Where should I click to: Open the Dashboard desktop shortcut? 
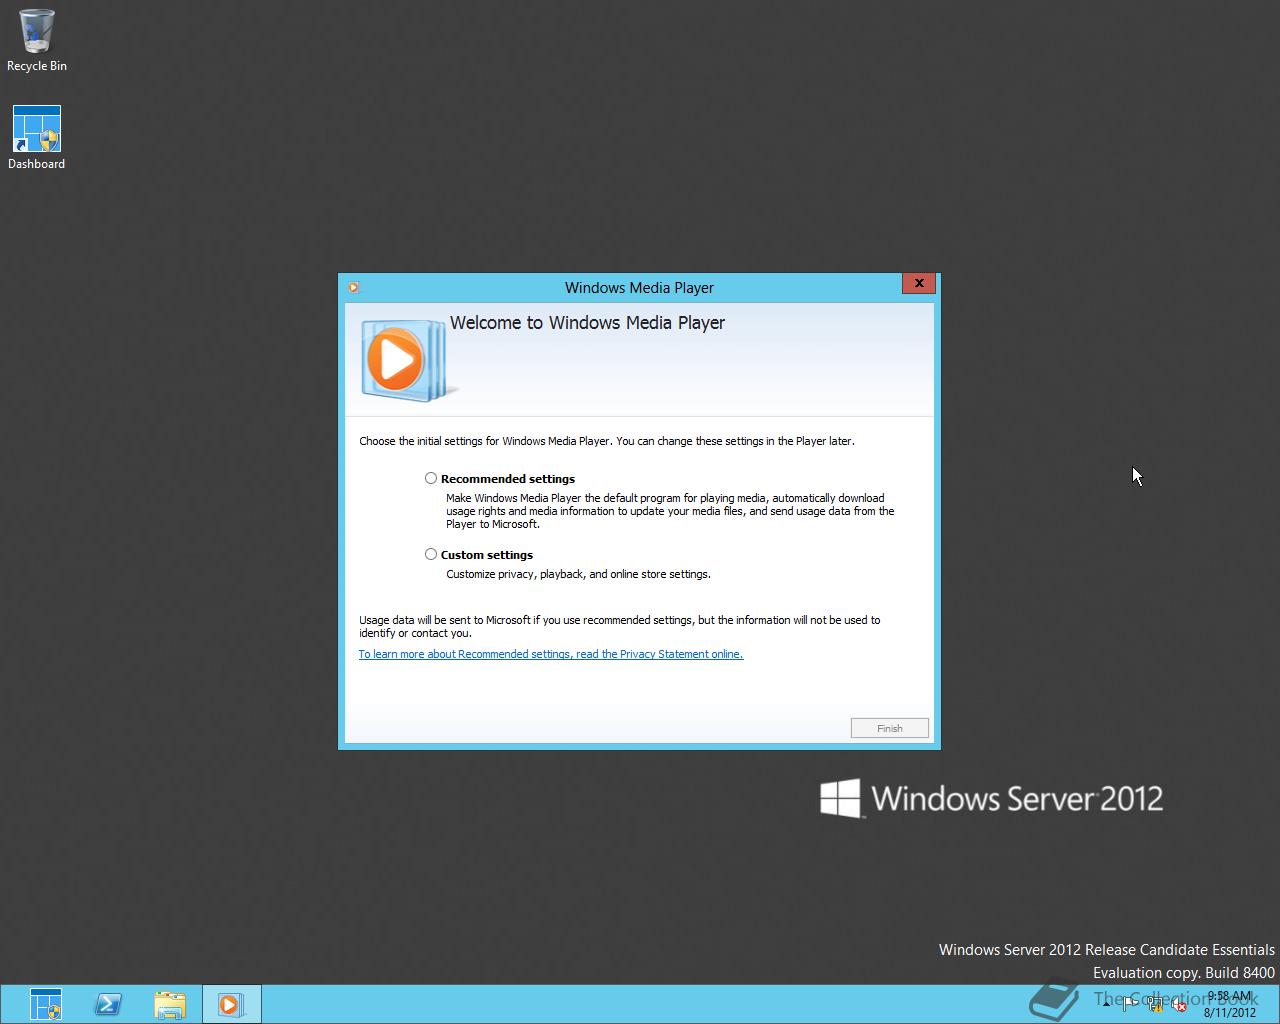(37, 138)
